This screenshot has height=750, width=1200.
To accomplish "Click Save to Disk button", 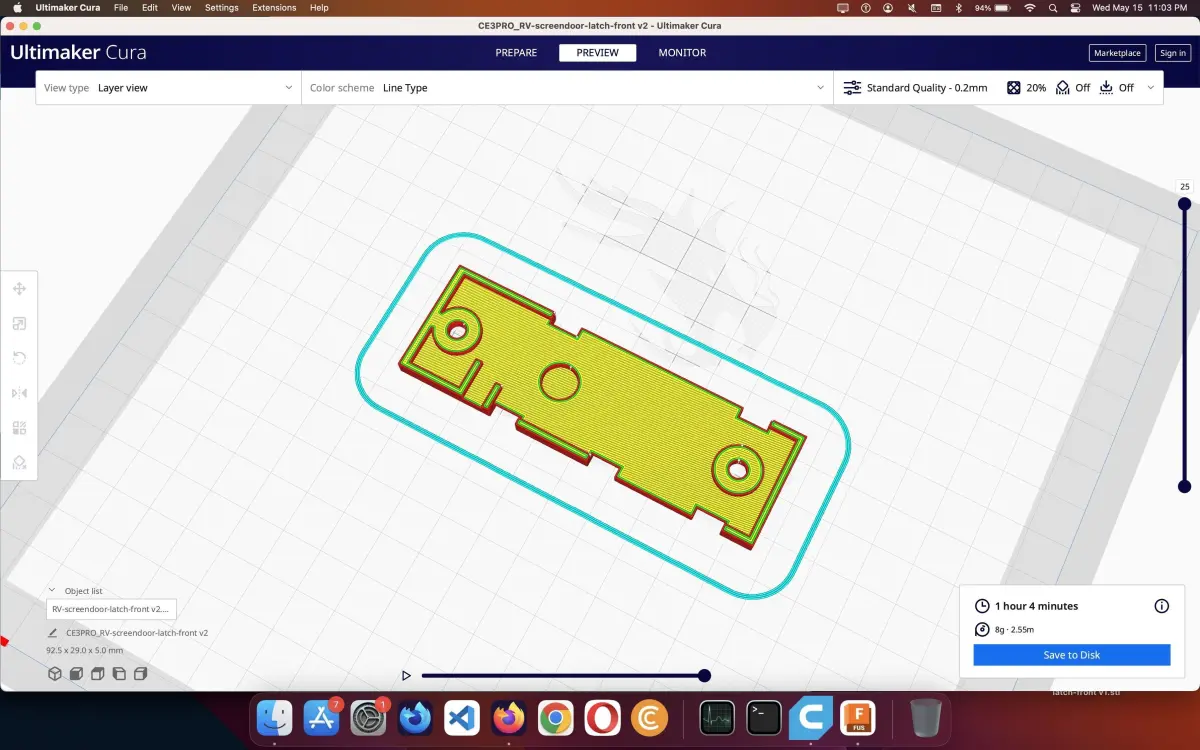I will [1072, 655].
